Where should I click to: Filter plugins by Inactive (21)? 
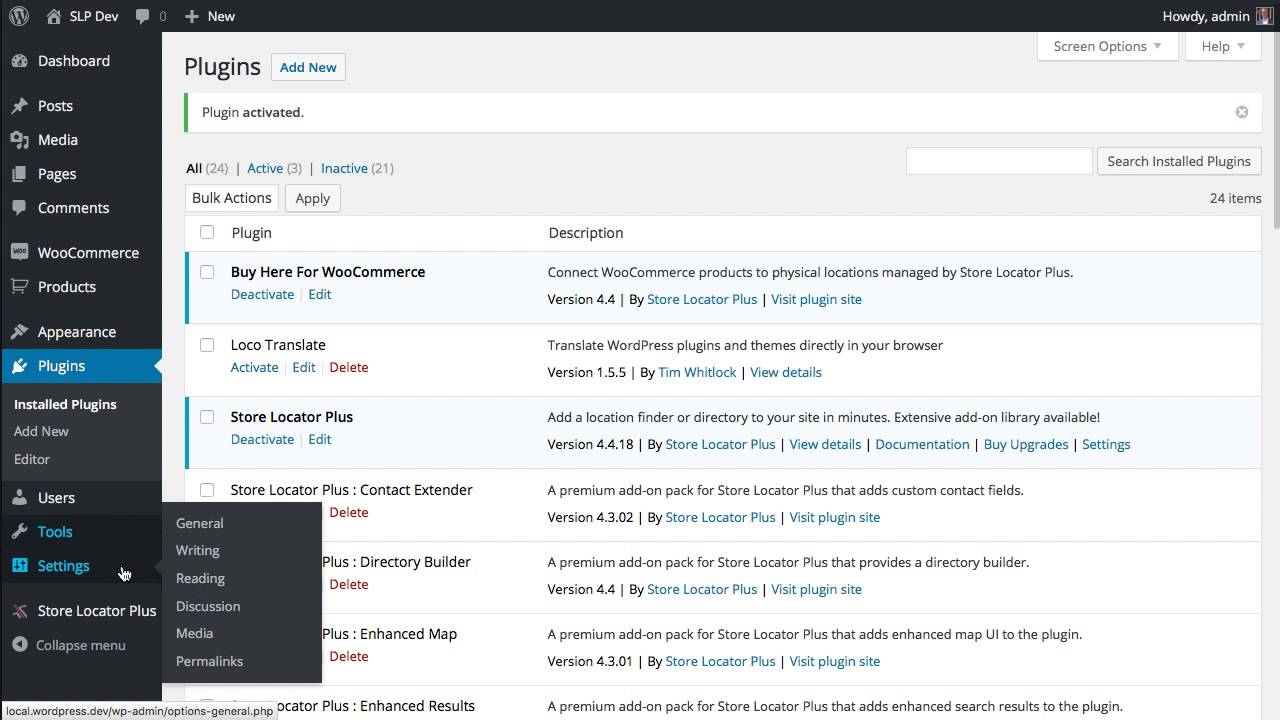click(357, 168)
